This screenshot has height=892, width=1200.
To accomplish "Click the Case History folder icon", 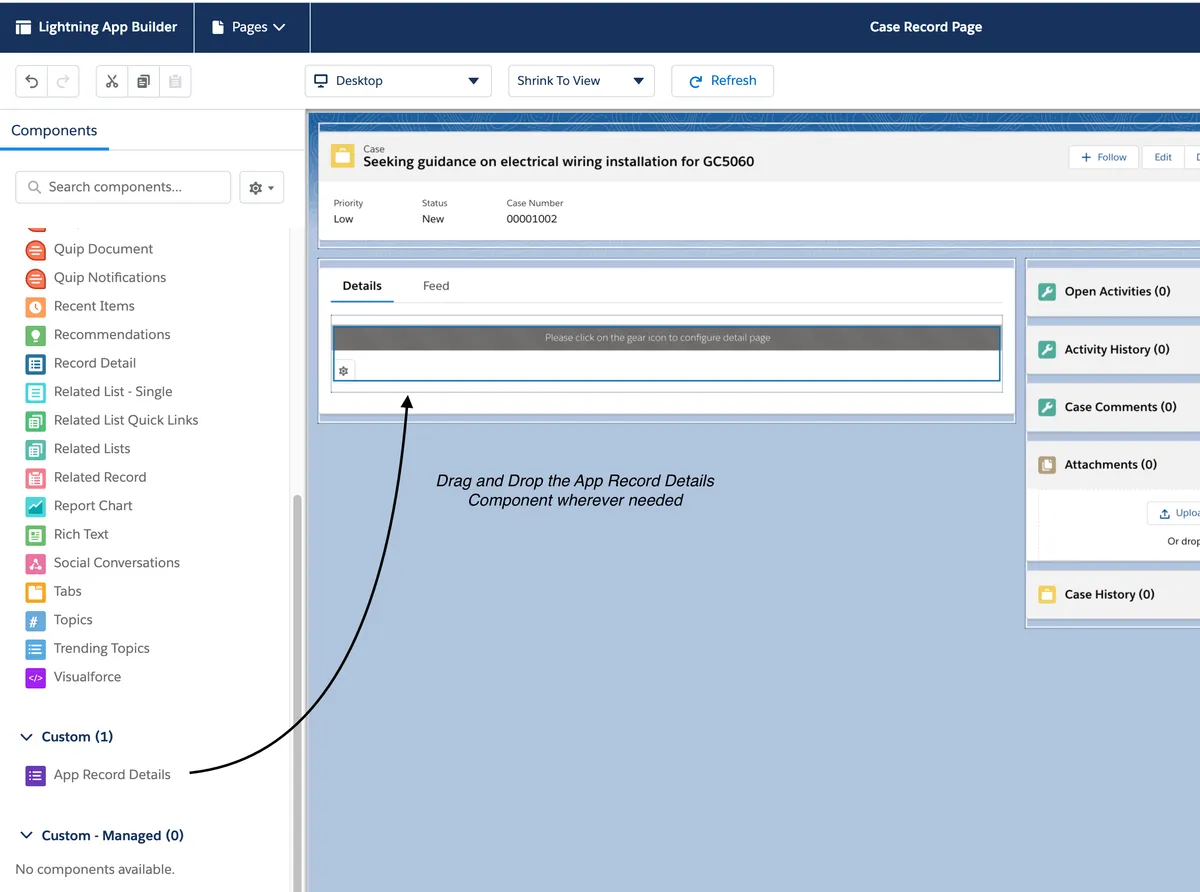I will pyautogui.click(x=1047, y=594).
